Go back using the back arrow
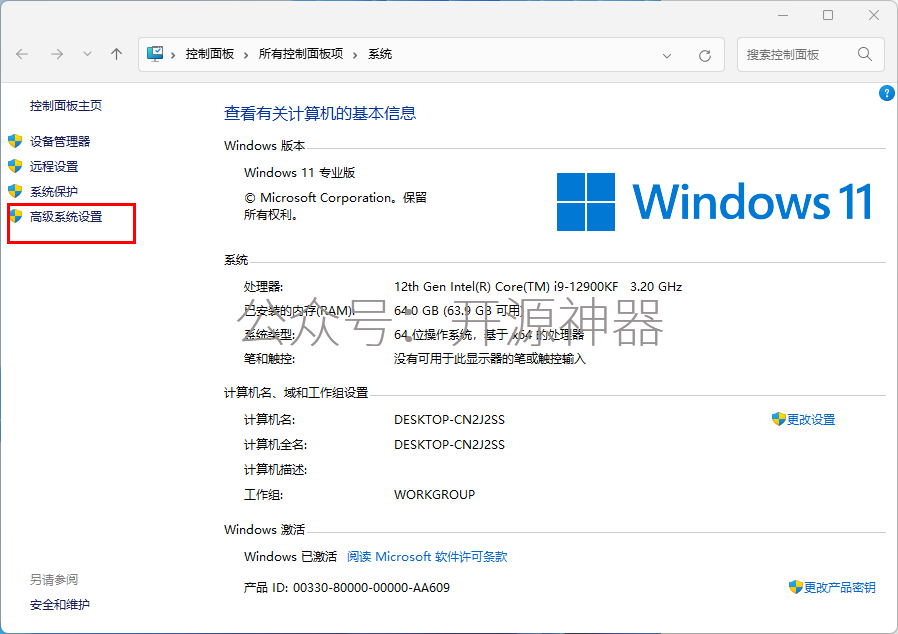 pos(22,54)
